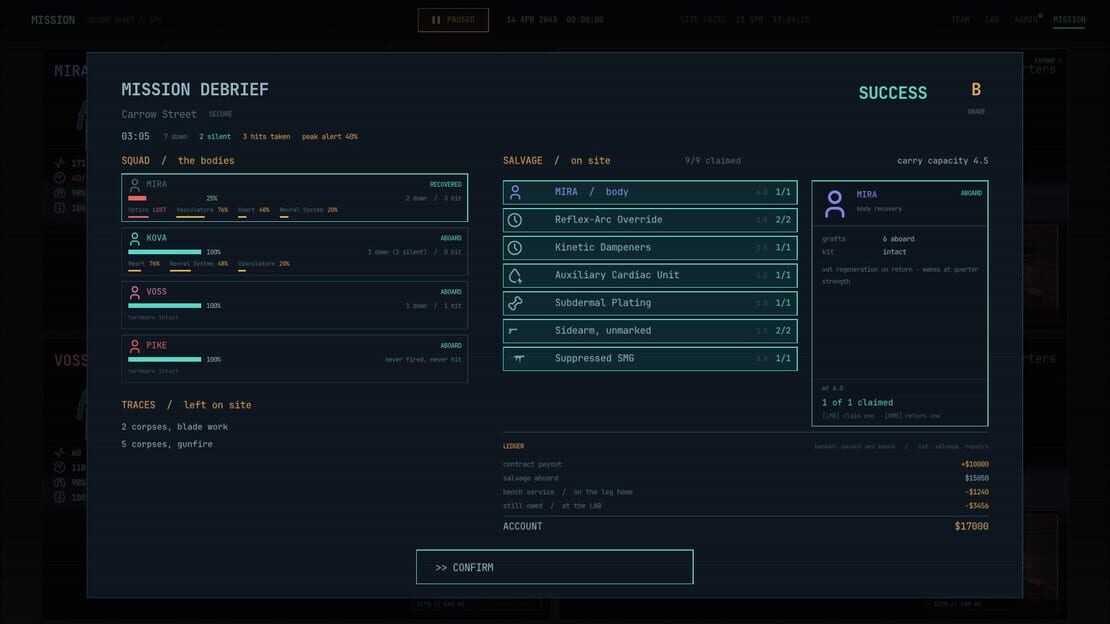Click the Sidearm 2/2 claimed counter
Image resolution: width=1110 pixels, height=624 pixels.
click(x=783, y=331)
